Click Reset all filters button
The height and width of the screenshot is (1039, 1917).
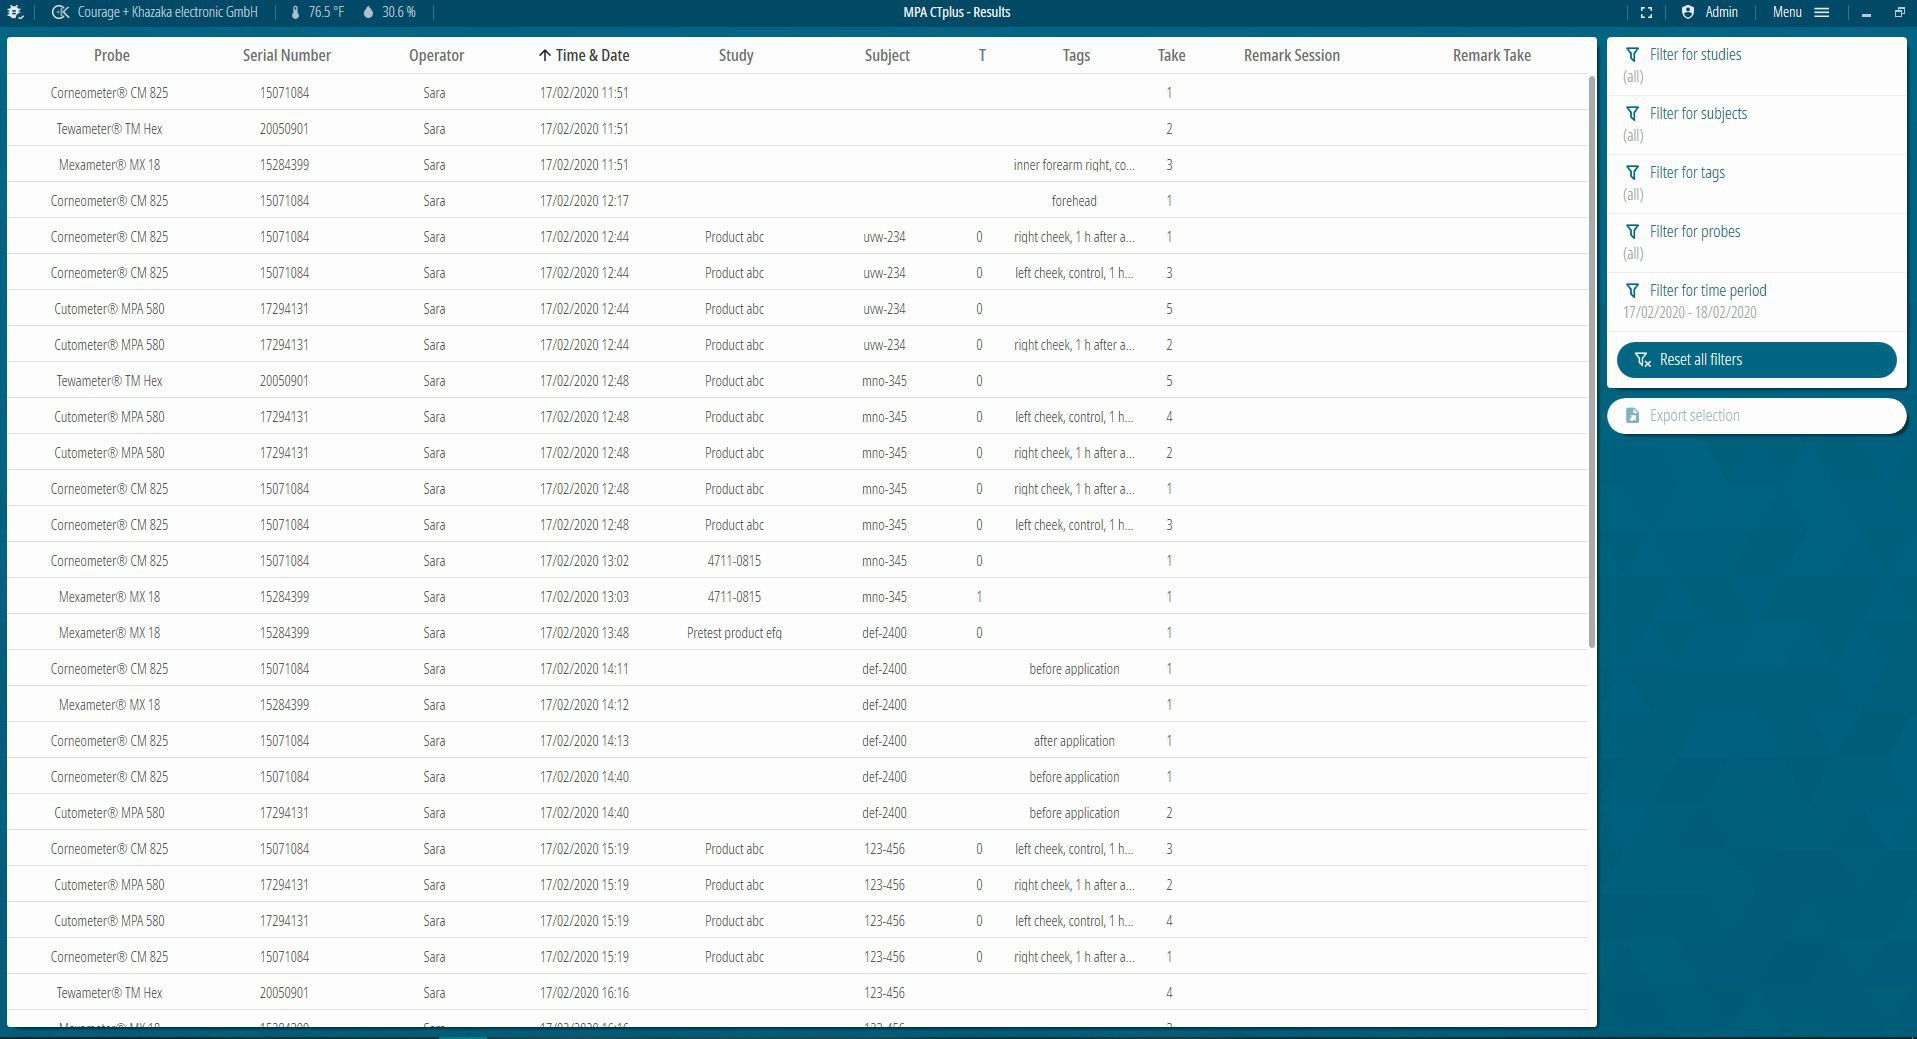[1756, 359]
